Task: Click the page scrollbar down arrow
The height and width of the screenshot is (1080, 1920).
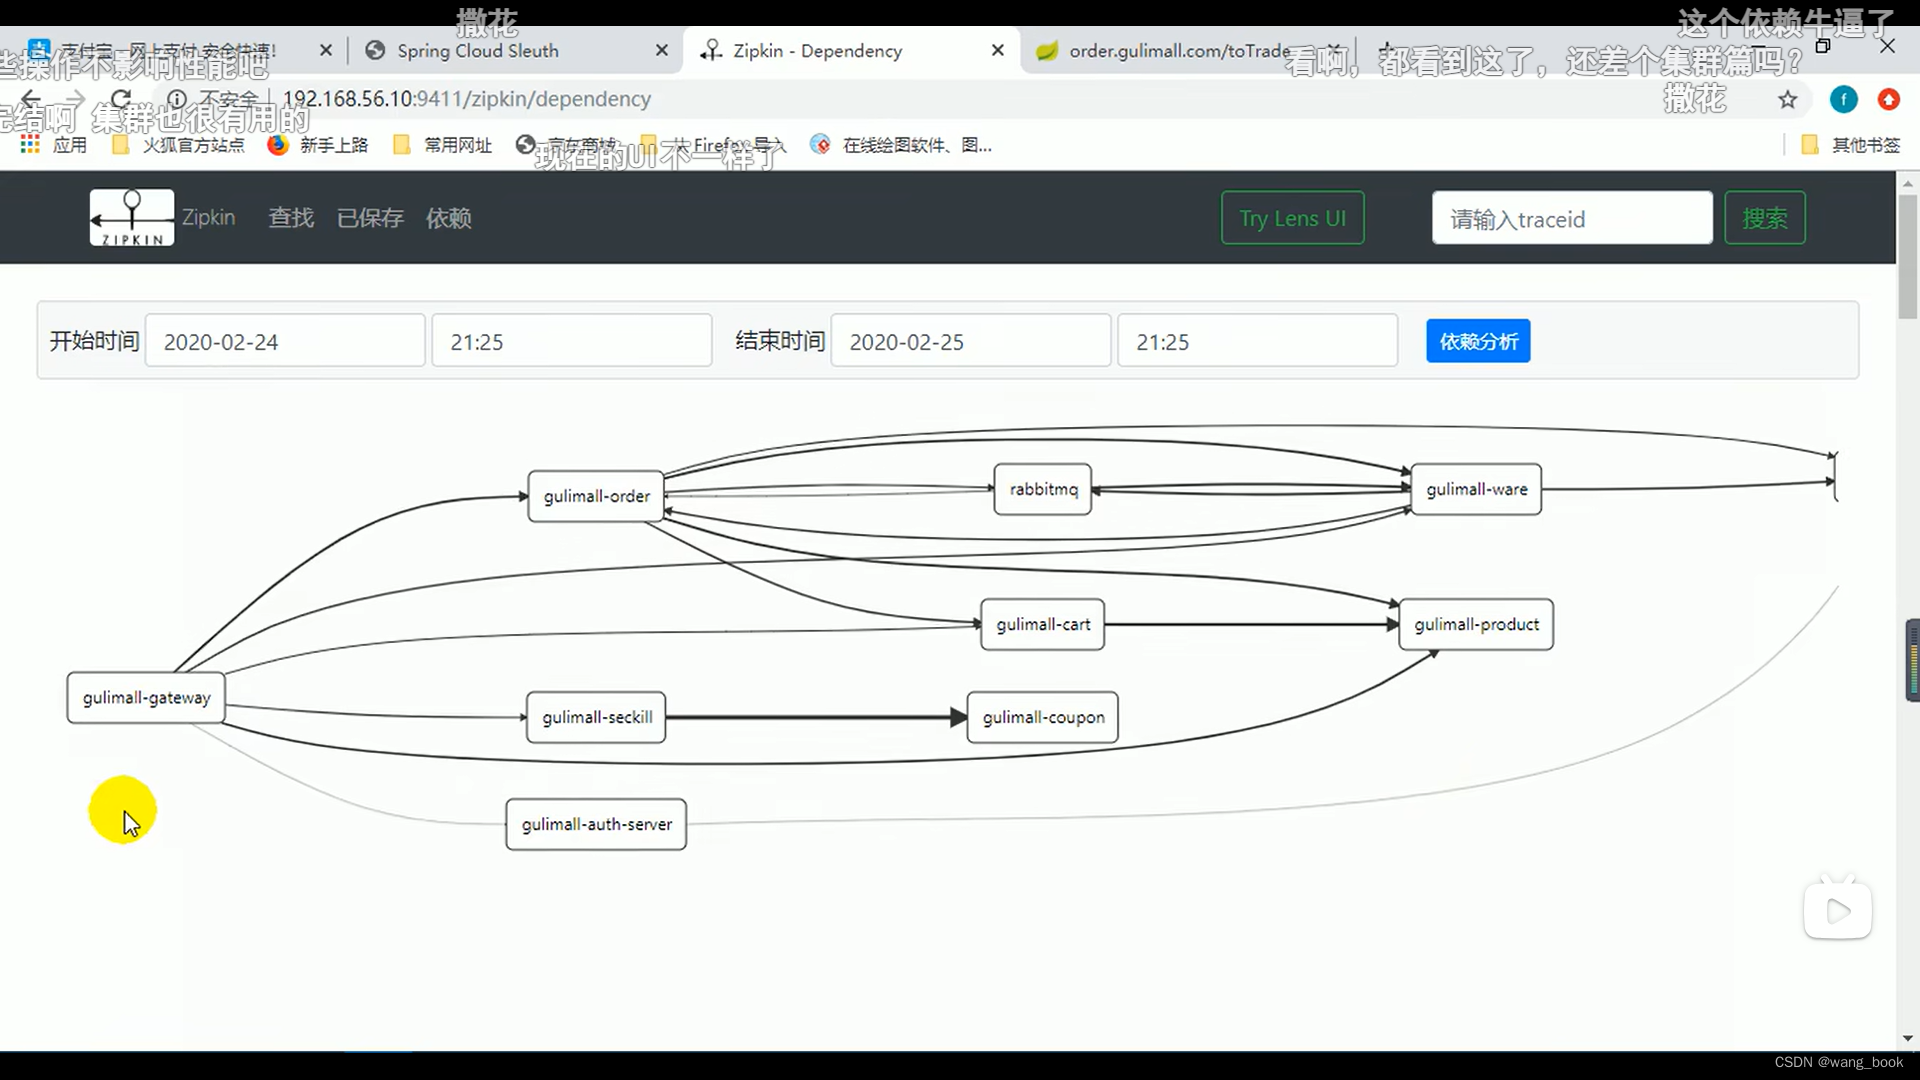Action: (1908, 1039)
